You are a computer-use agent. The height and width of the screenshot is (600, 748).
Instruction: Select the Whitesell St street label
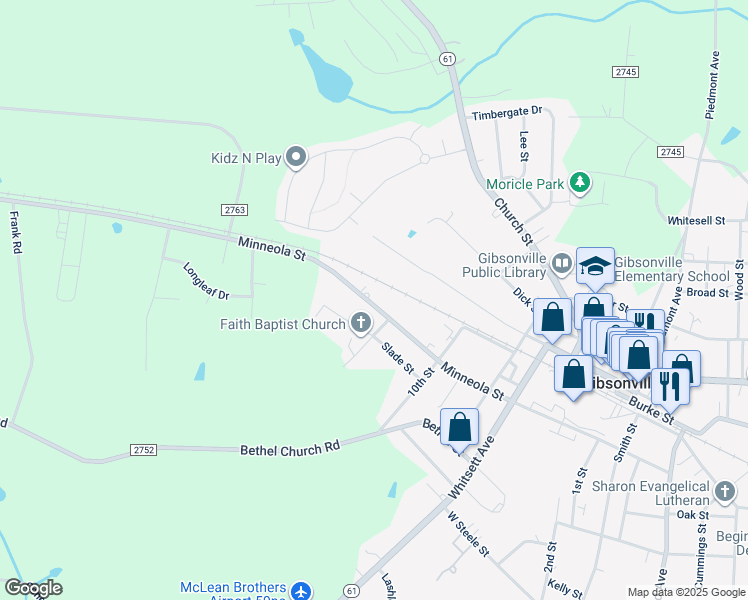click(x=696, y=220)
